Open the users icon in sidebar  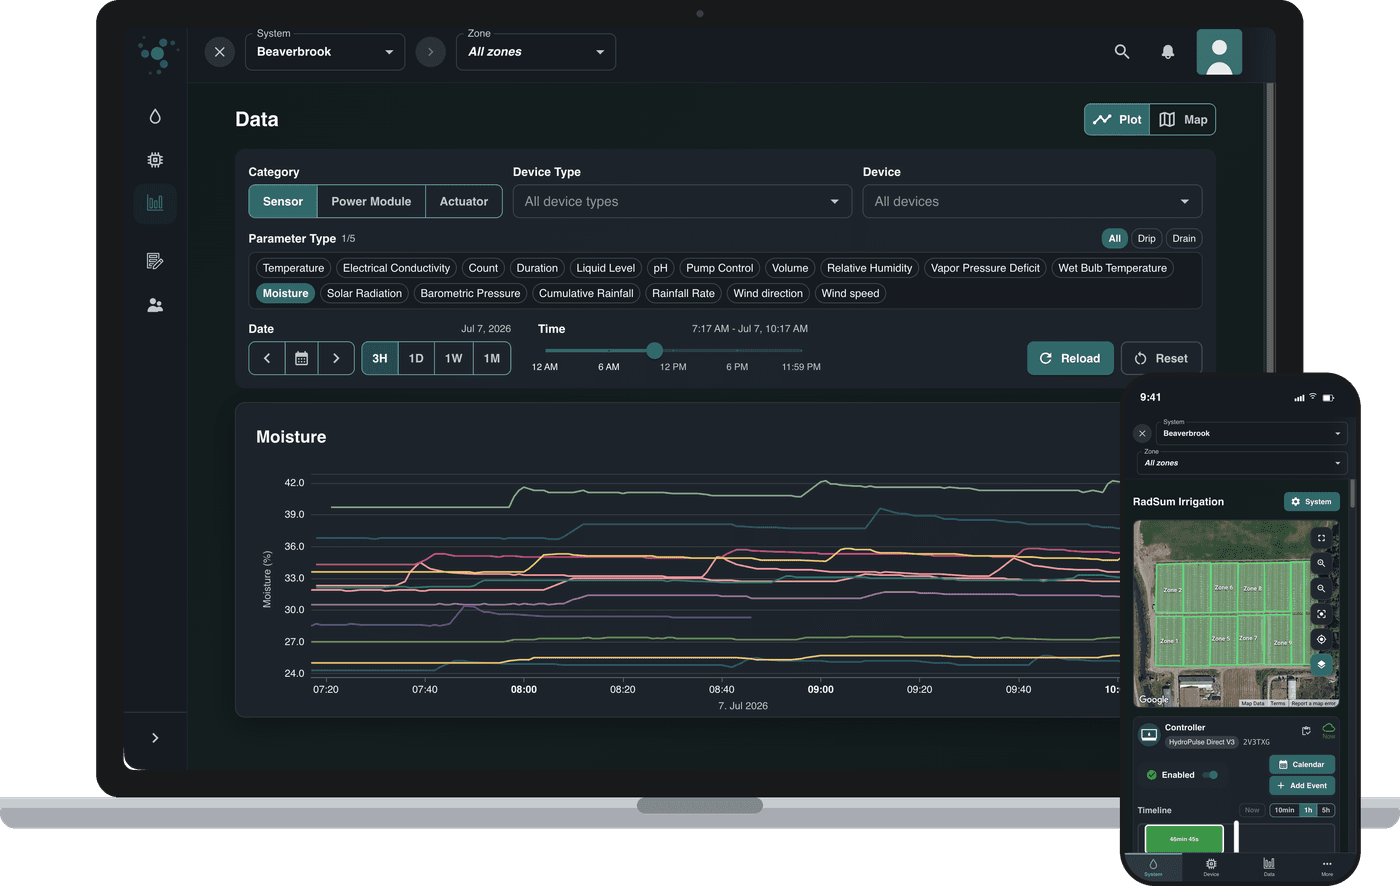(155, 305)
